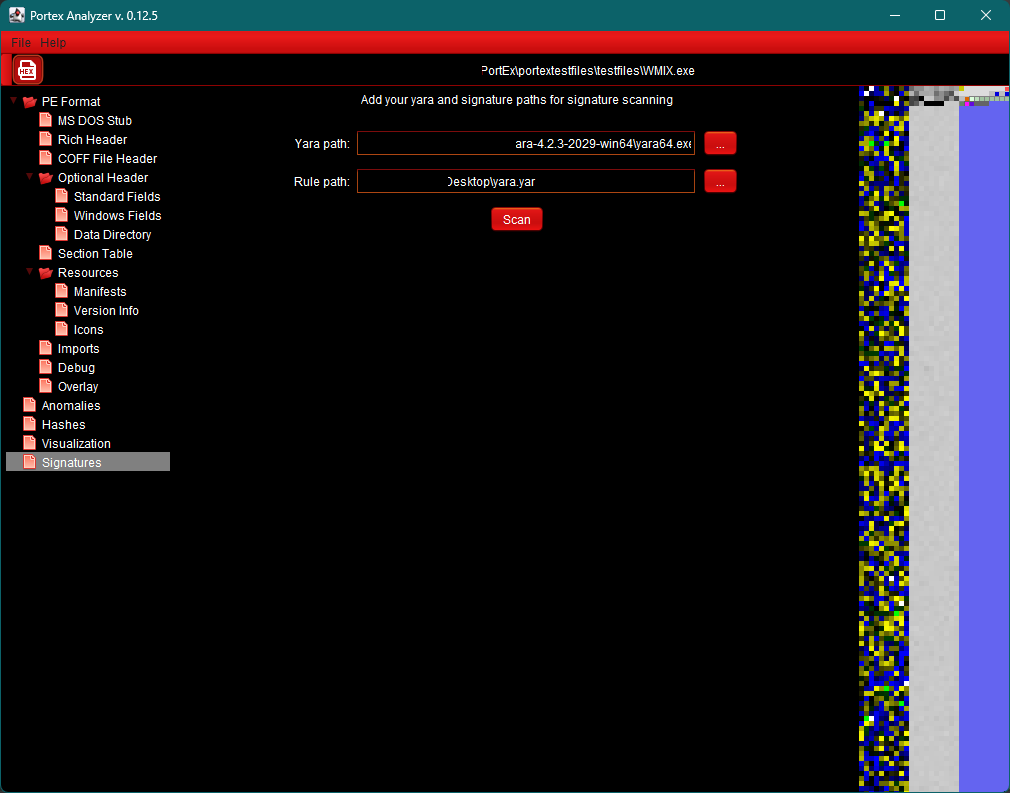The height and width of the screenshot is (793, 1010).
Task: Click the 'Rule path:' label
Action: pyautogui.click(x=321, y=182)
